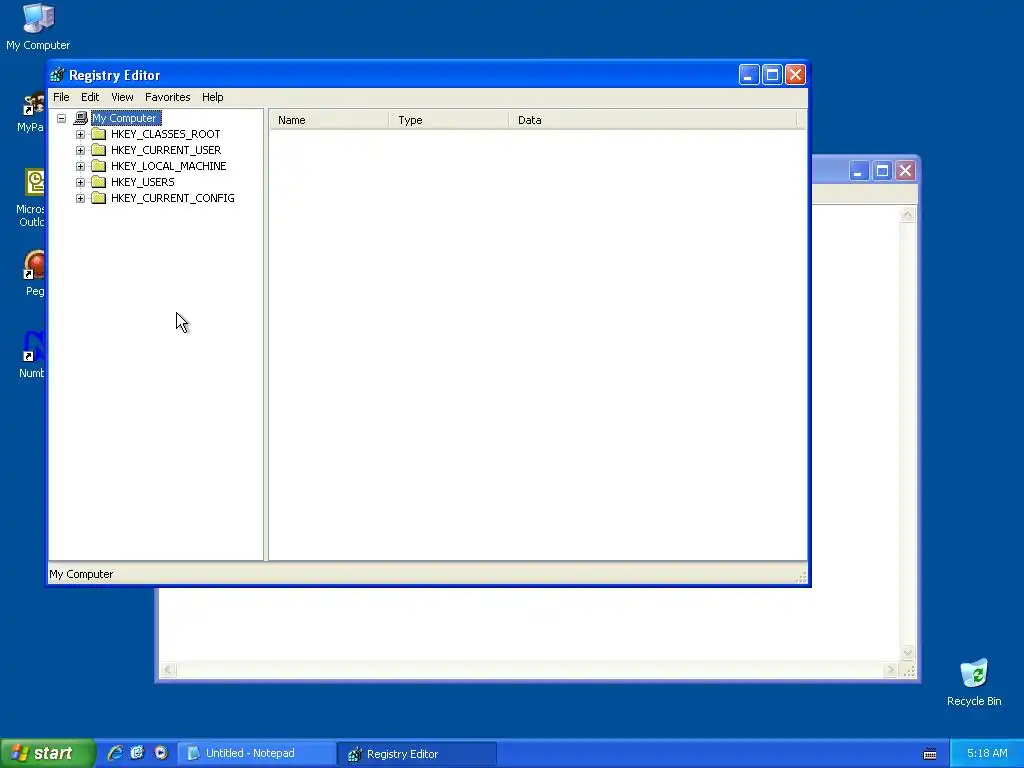Click the Type column header

[449, 120]
